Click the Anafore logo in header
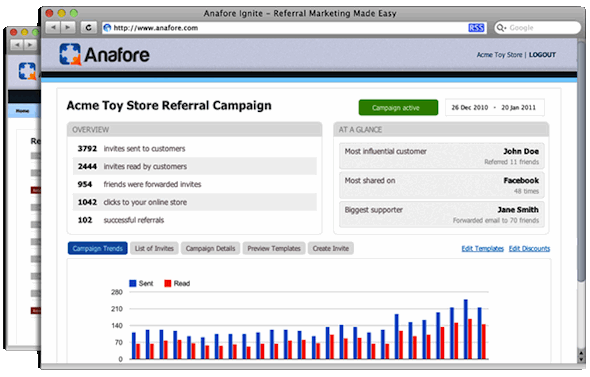590x377 pixels. point(105,55)
